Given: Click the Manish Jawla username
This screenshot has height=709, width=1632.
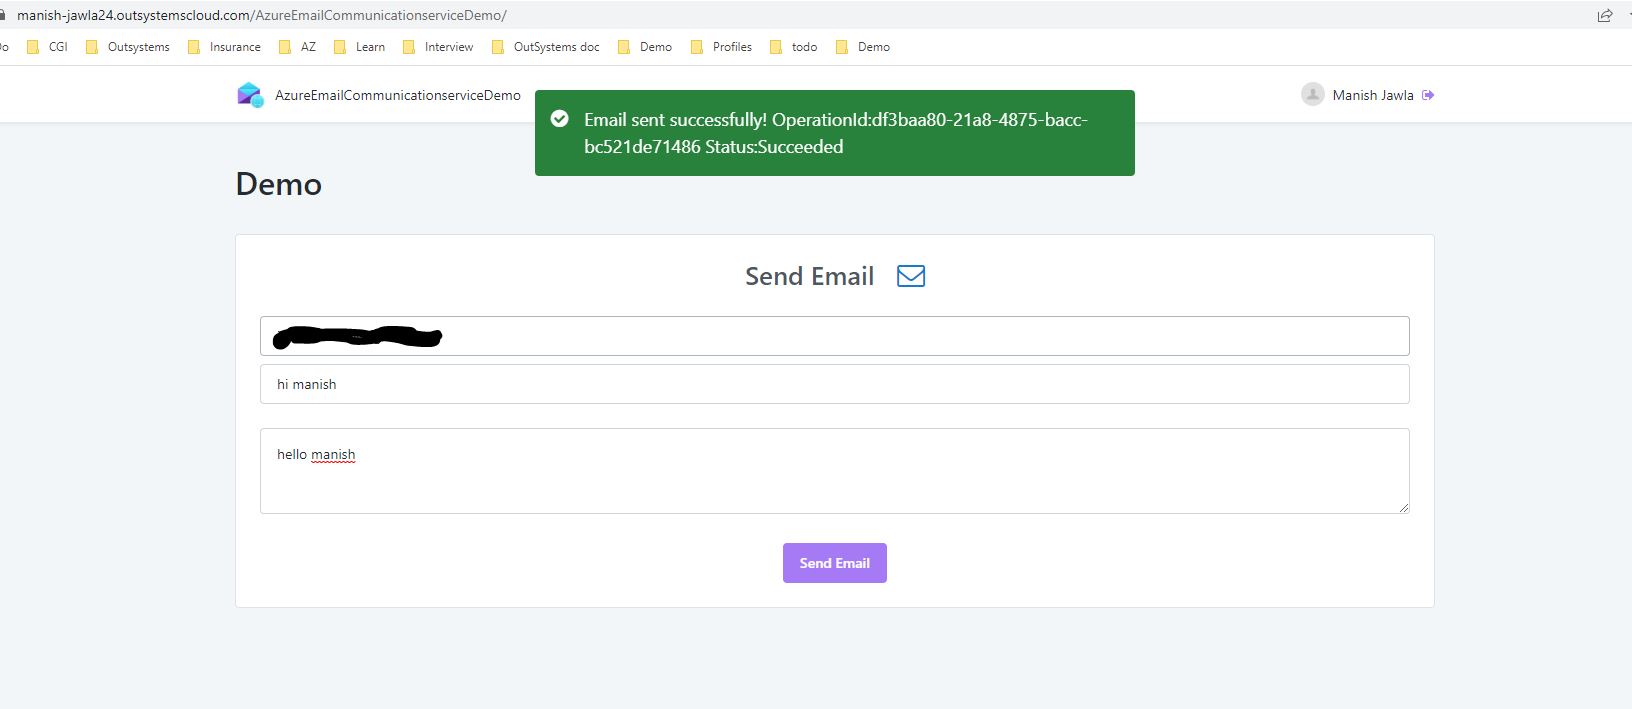Looking at the screenshot, I should 1373,95.
